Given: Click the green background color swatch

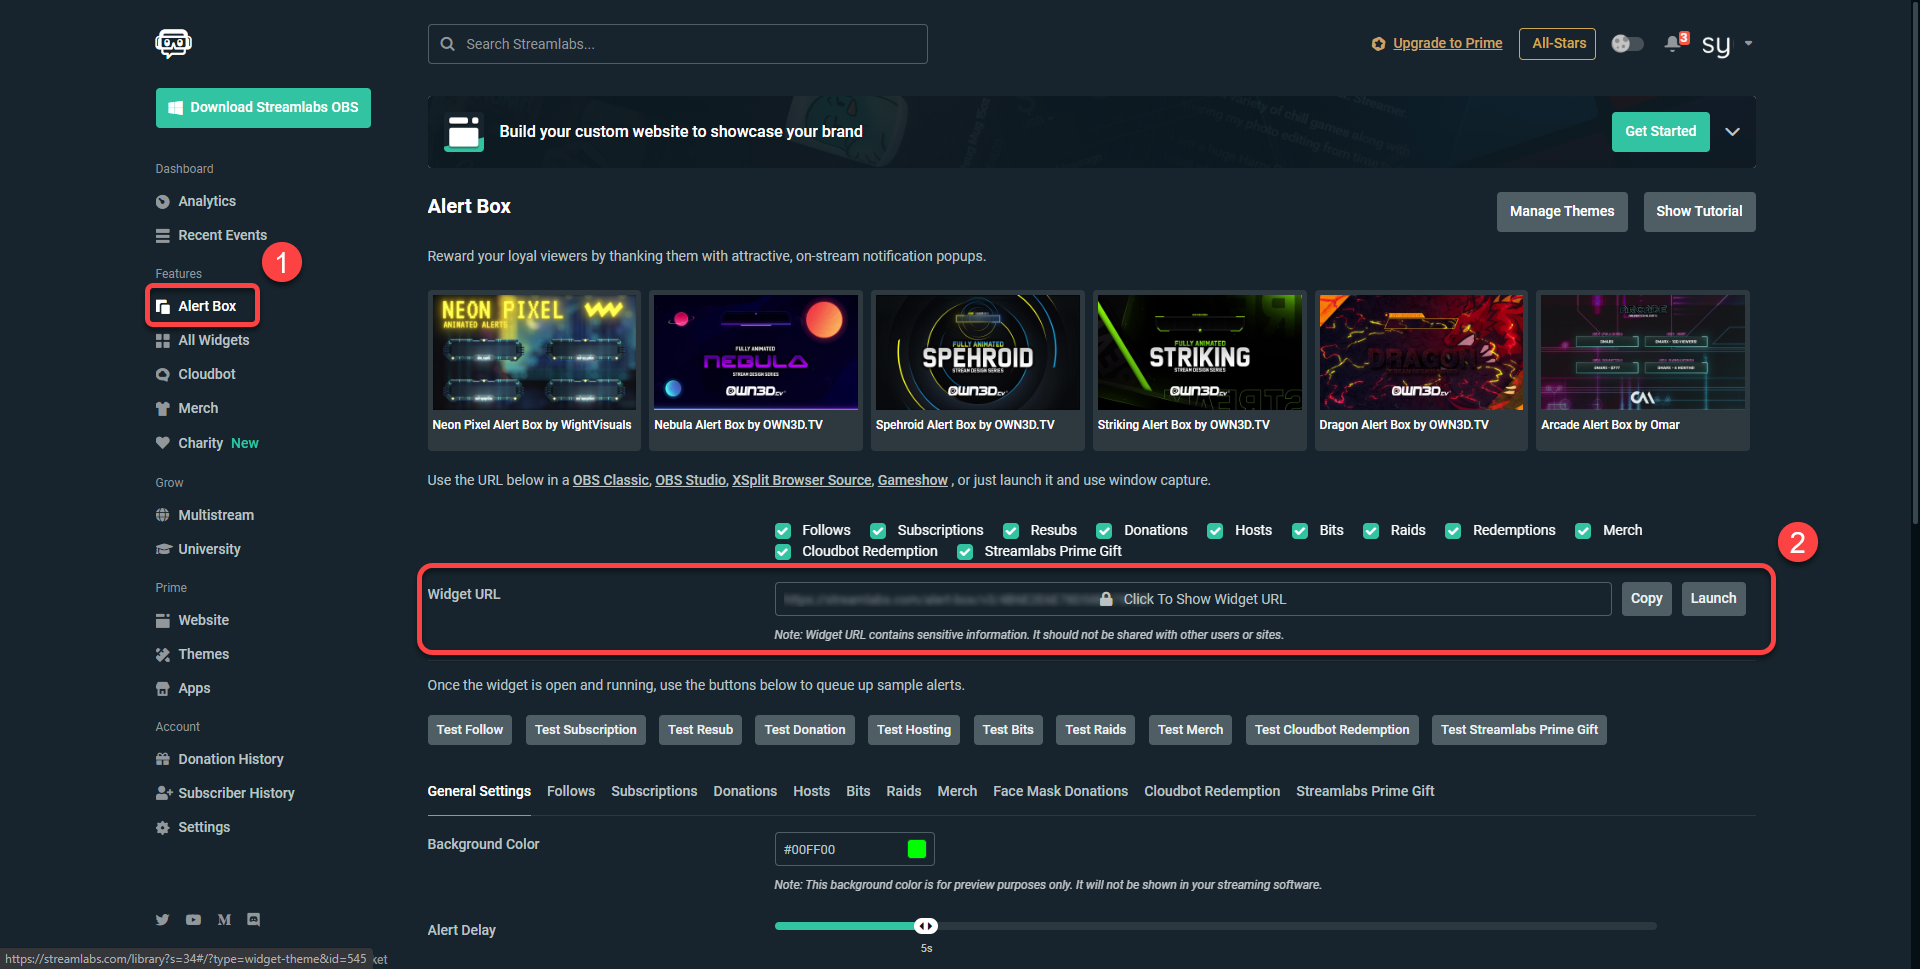Looking at the screenshot, I should tap(917, 850).
